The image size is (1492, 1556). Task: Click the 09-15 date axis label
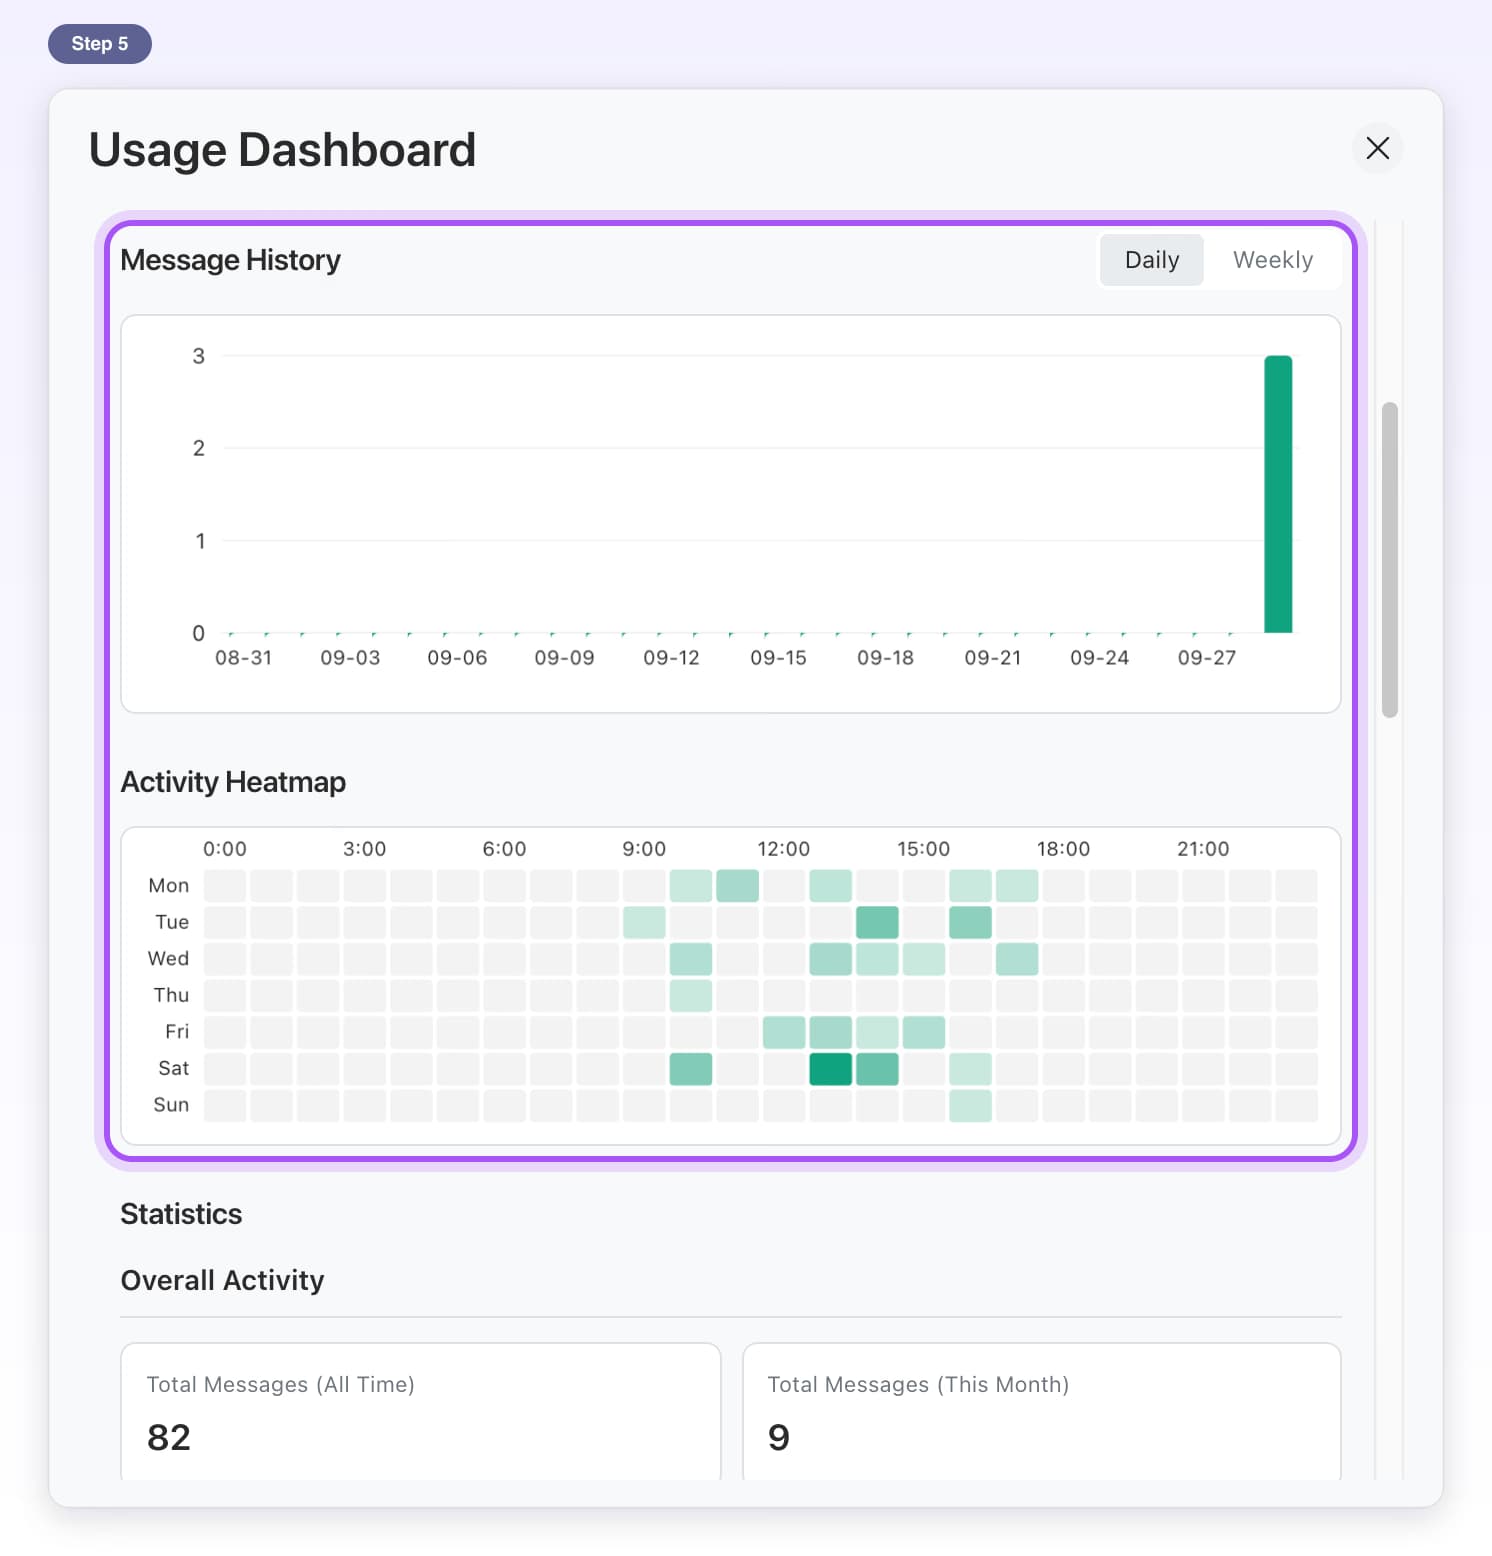point(778,658)
